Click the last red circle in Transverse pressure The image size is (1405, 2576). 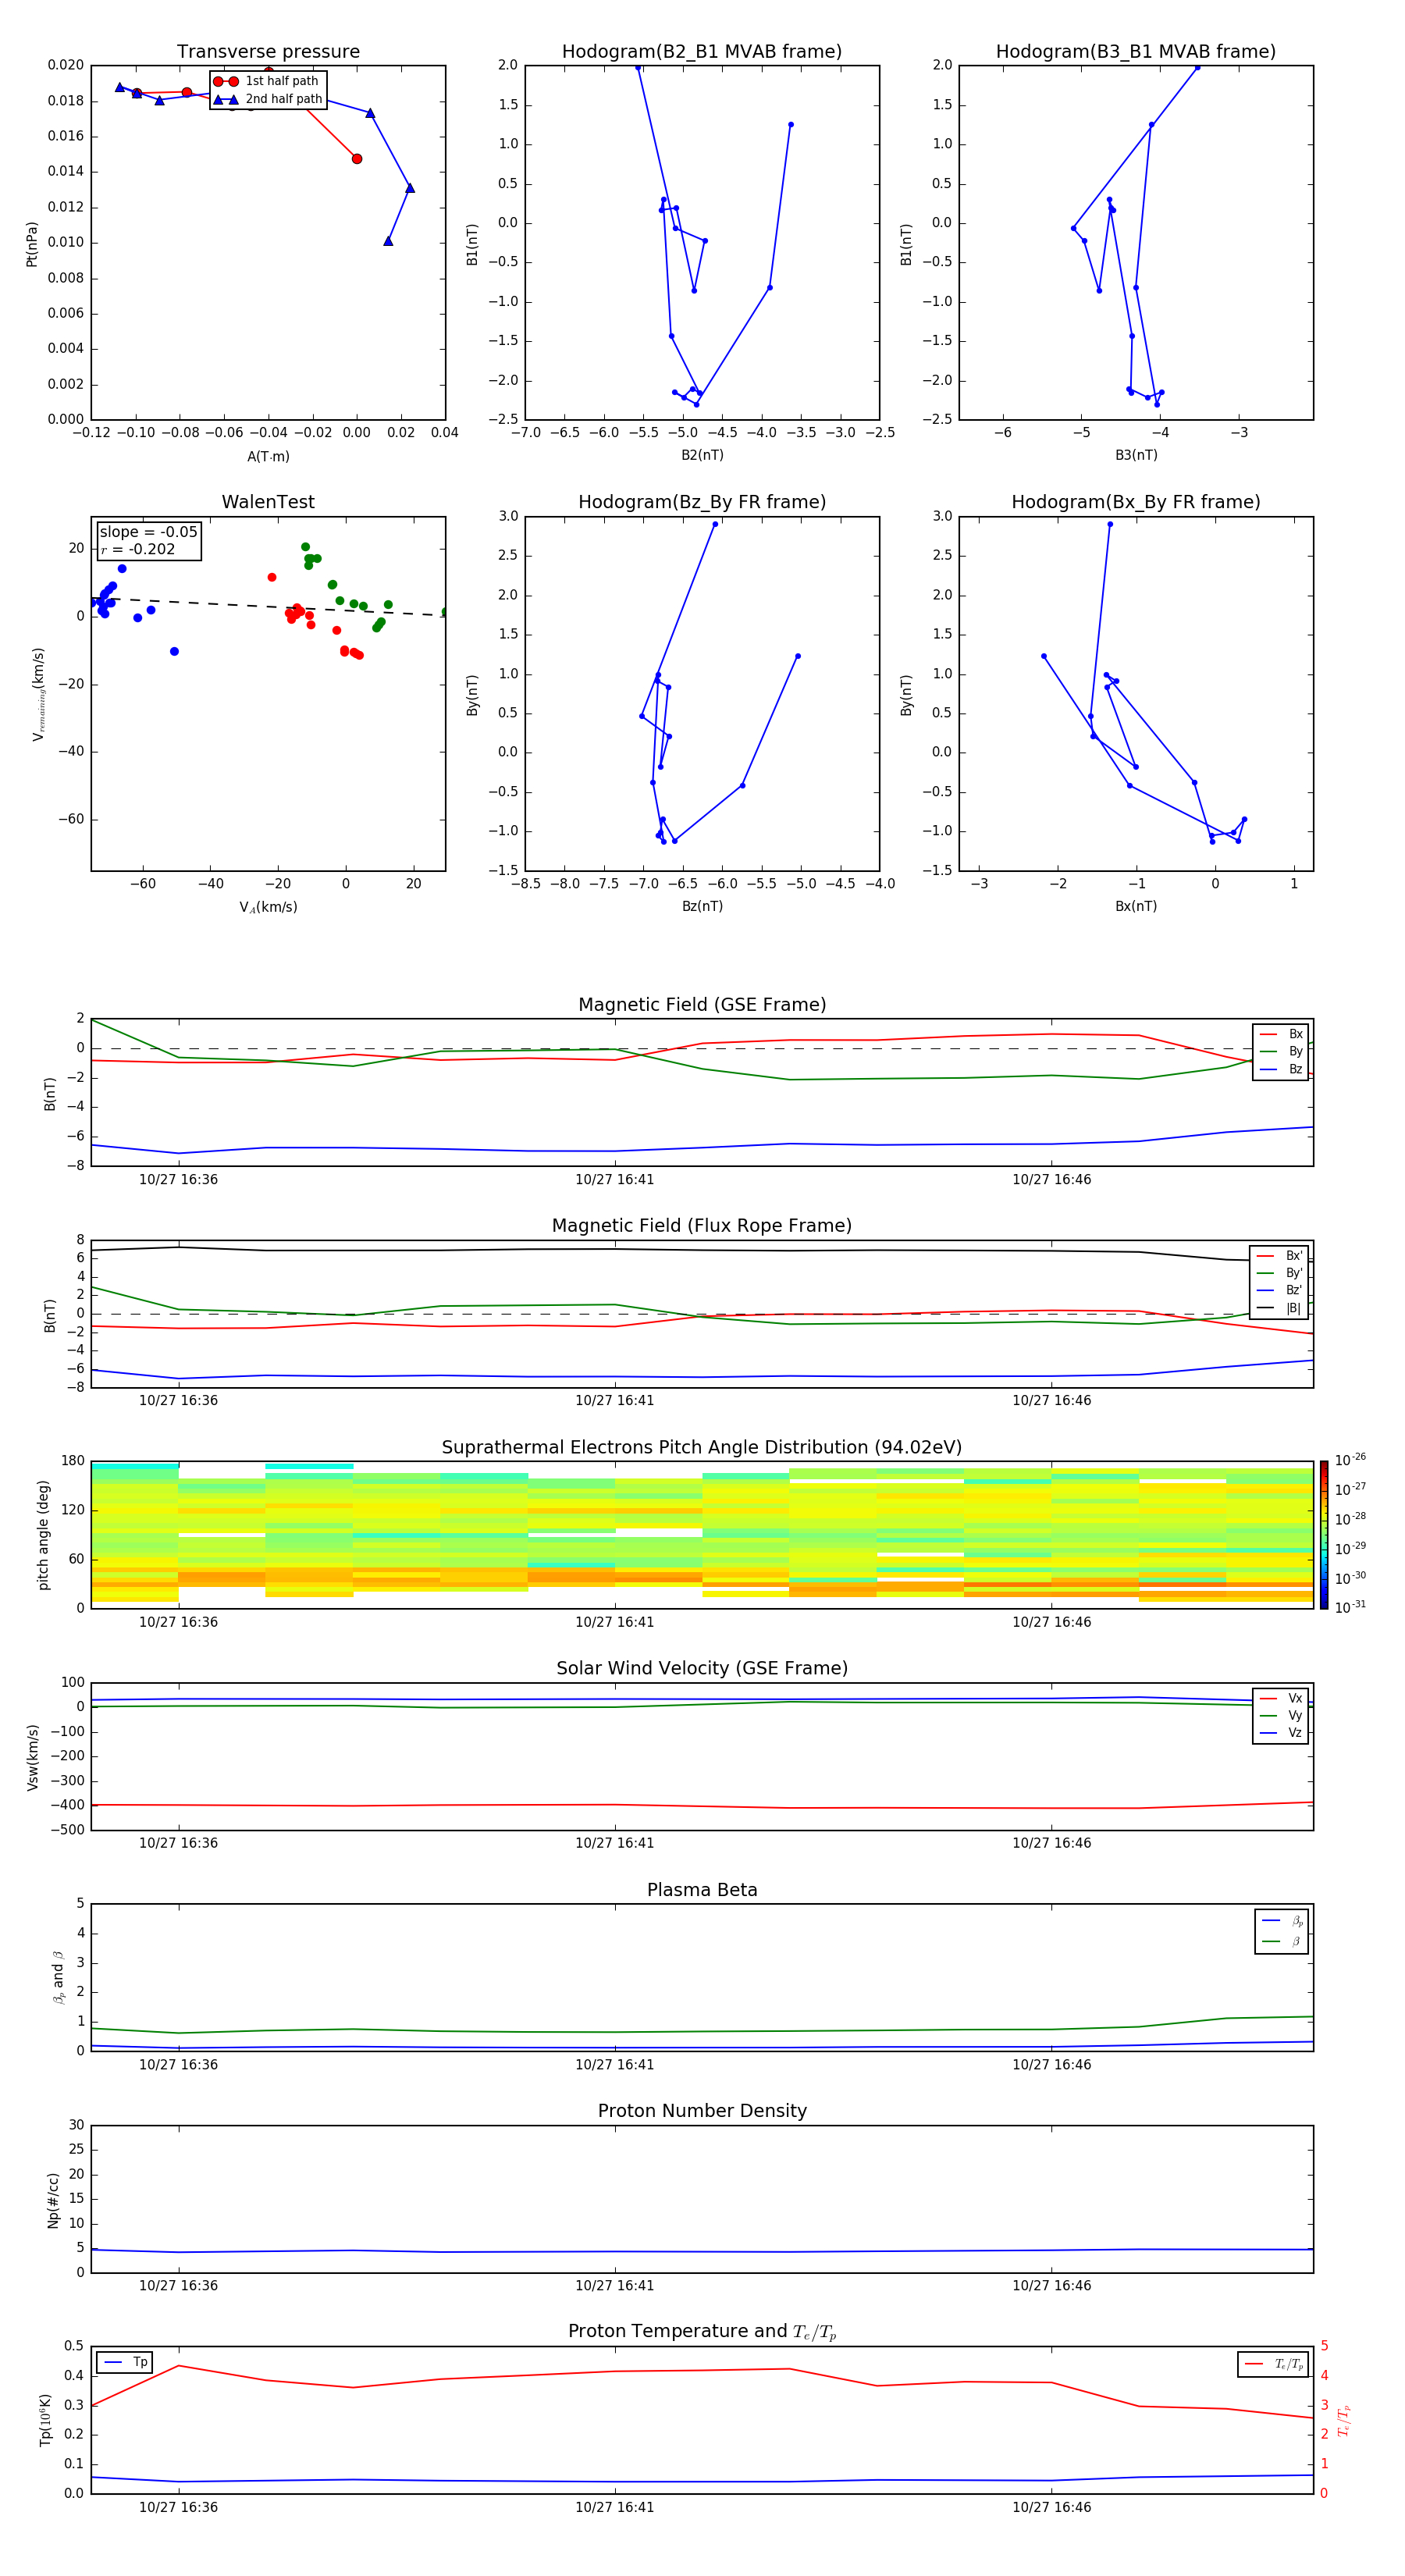pos(357,159)
